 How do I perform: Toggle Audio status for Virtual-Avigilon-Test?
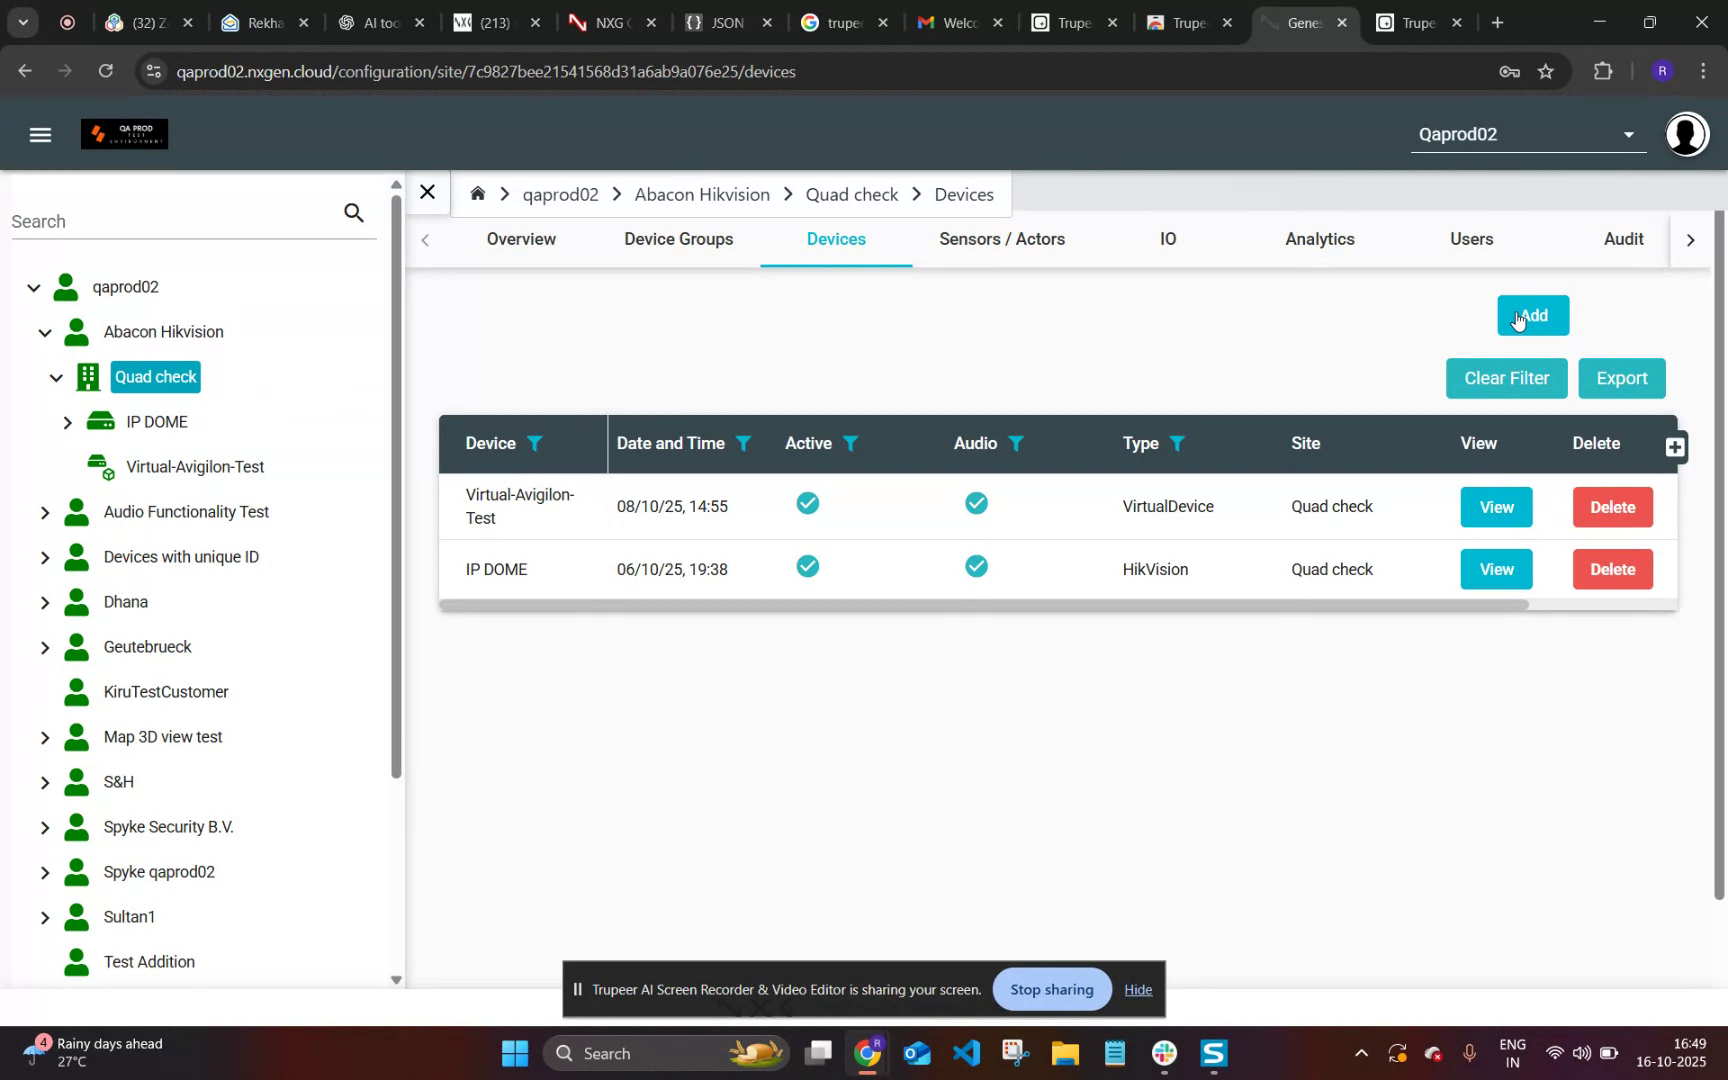[x=975, y=503]
